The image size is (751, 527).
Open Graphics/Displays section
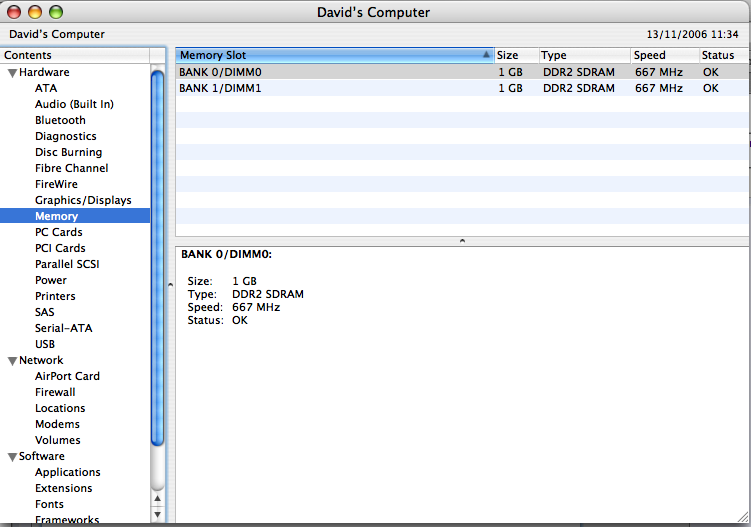pos(83,200)
